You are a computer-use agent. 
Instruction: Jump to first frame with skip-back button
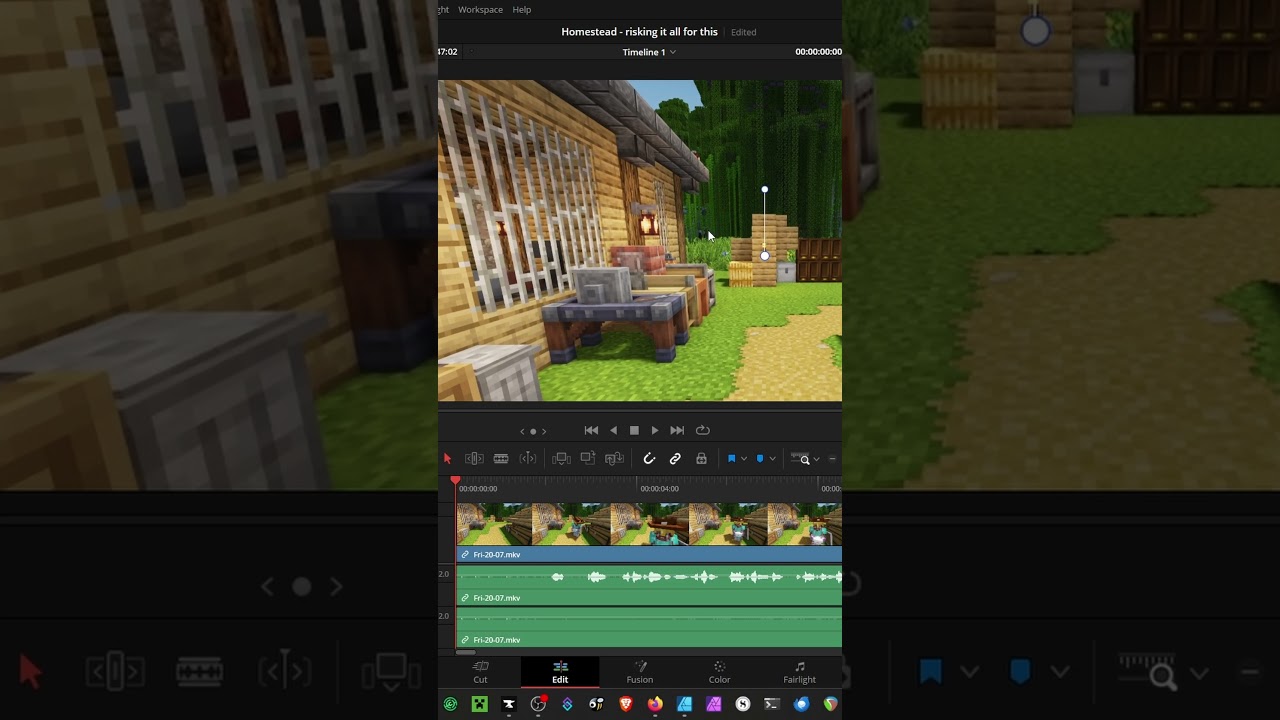click(x=591, y=430)
